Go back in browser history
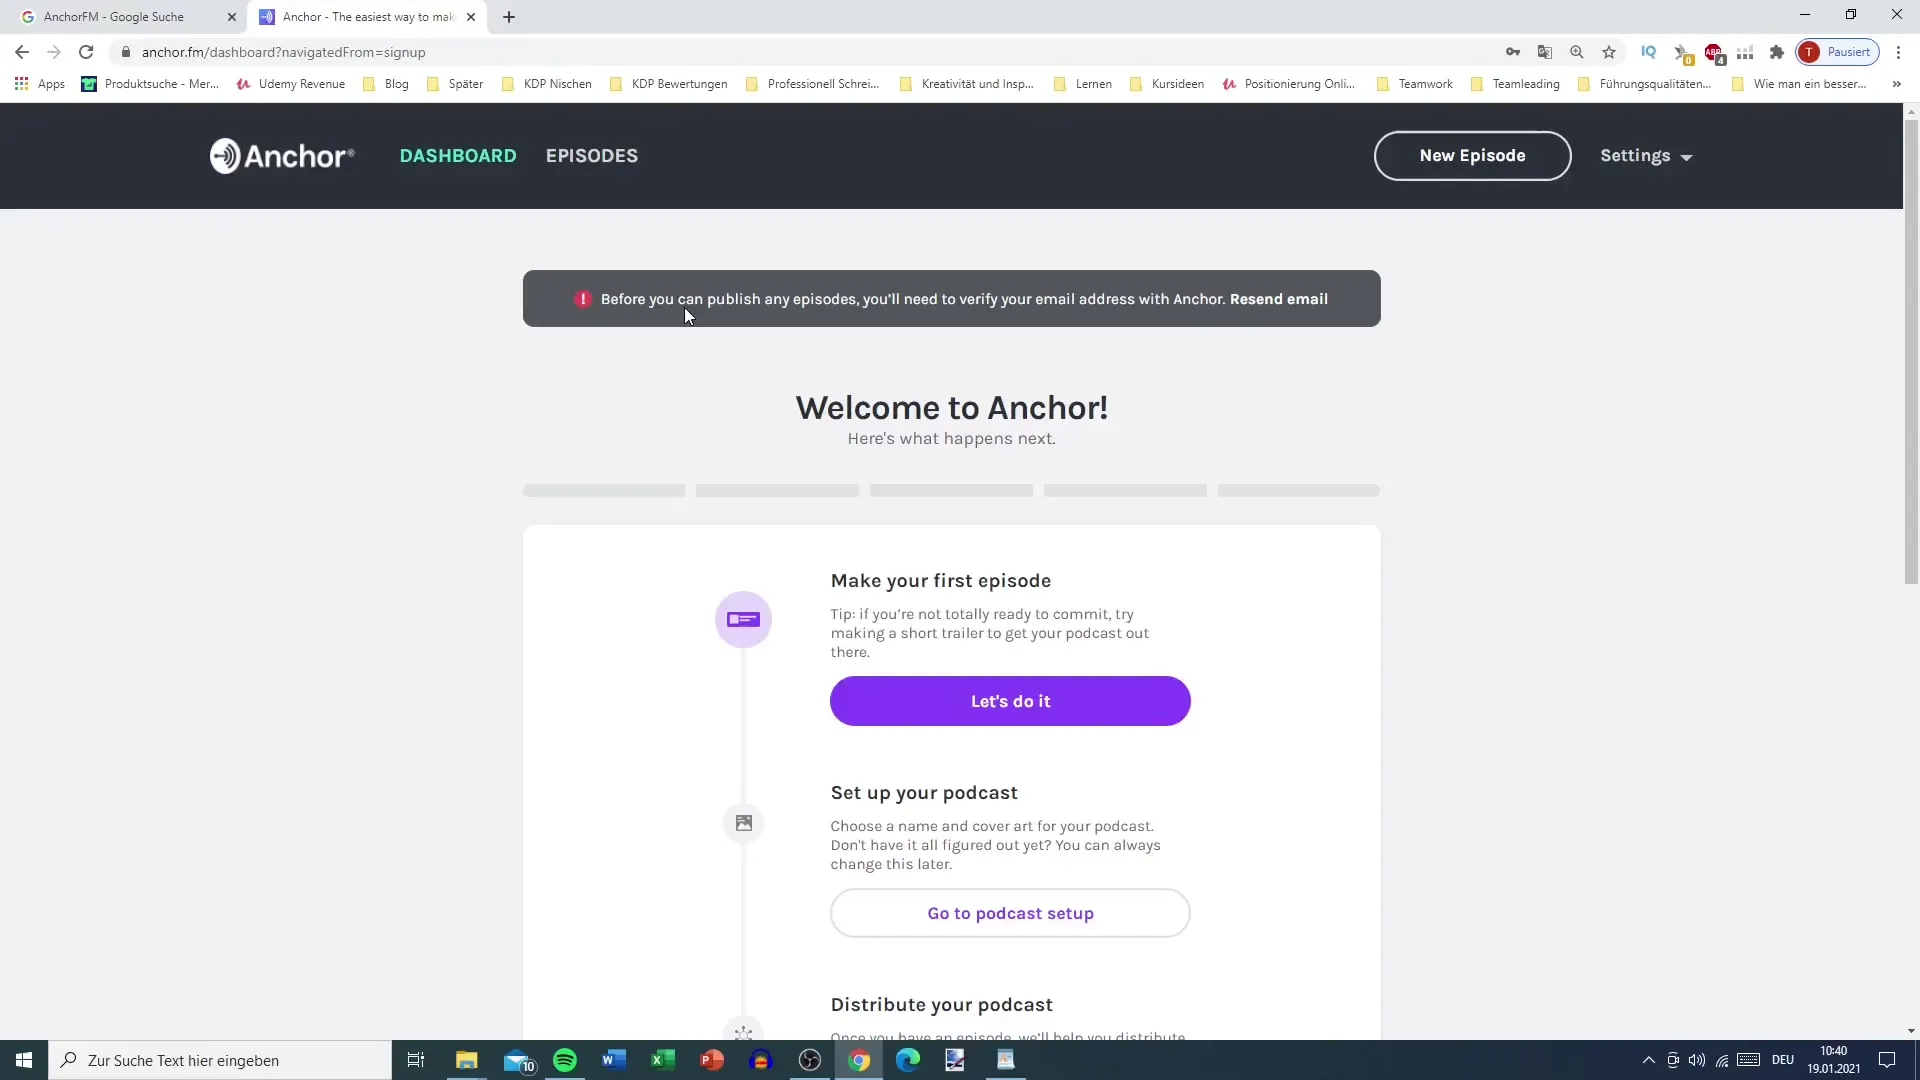1920x1080 pixels. tap(22, 52)
